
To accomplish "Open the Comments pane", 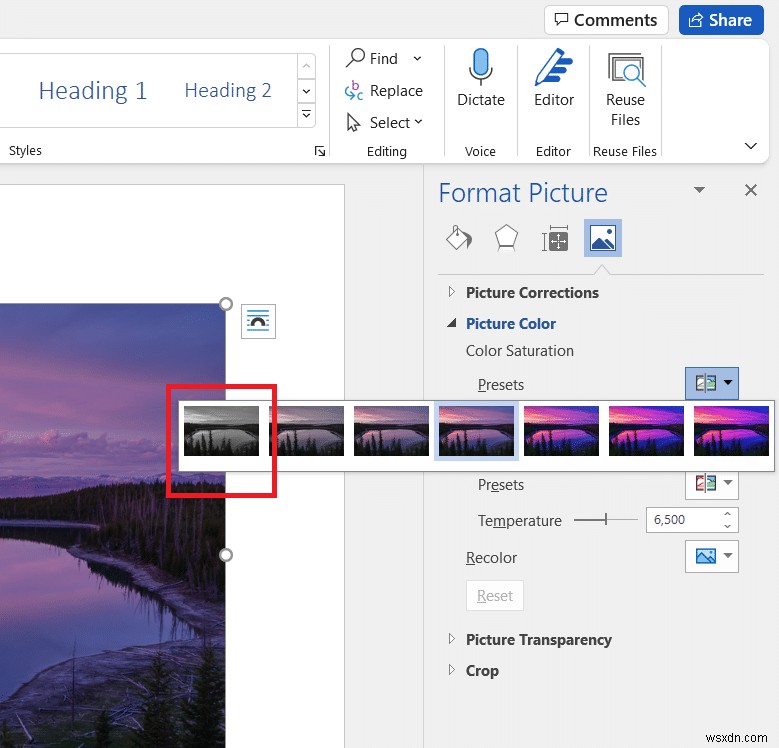I will 606,20.
